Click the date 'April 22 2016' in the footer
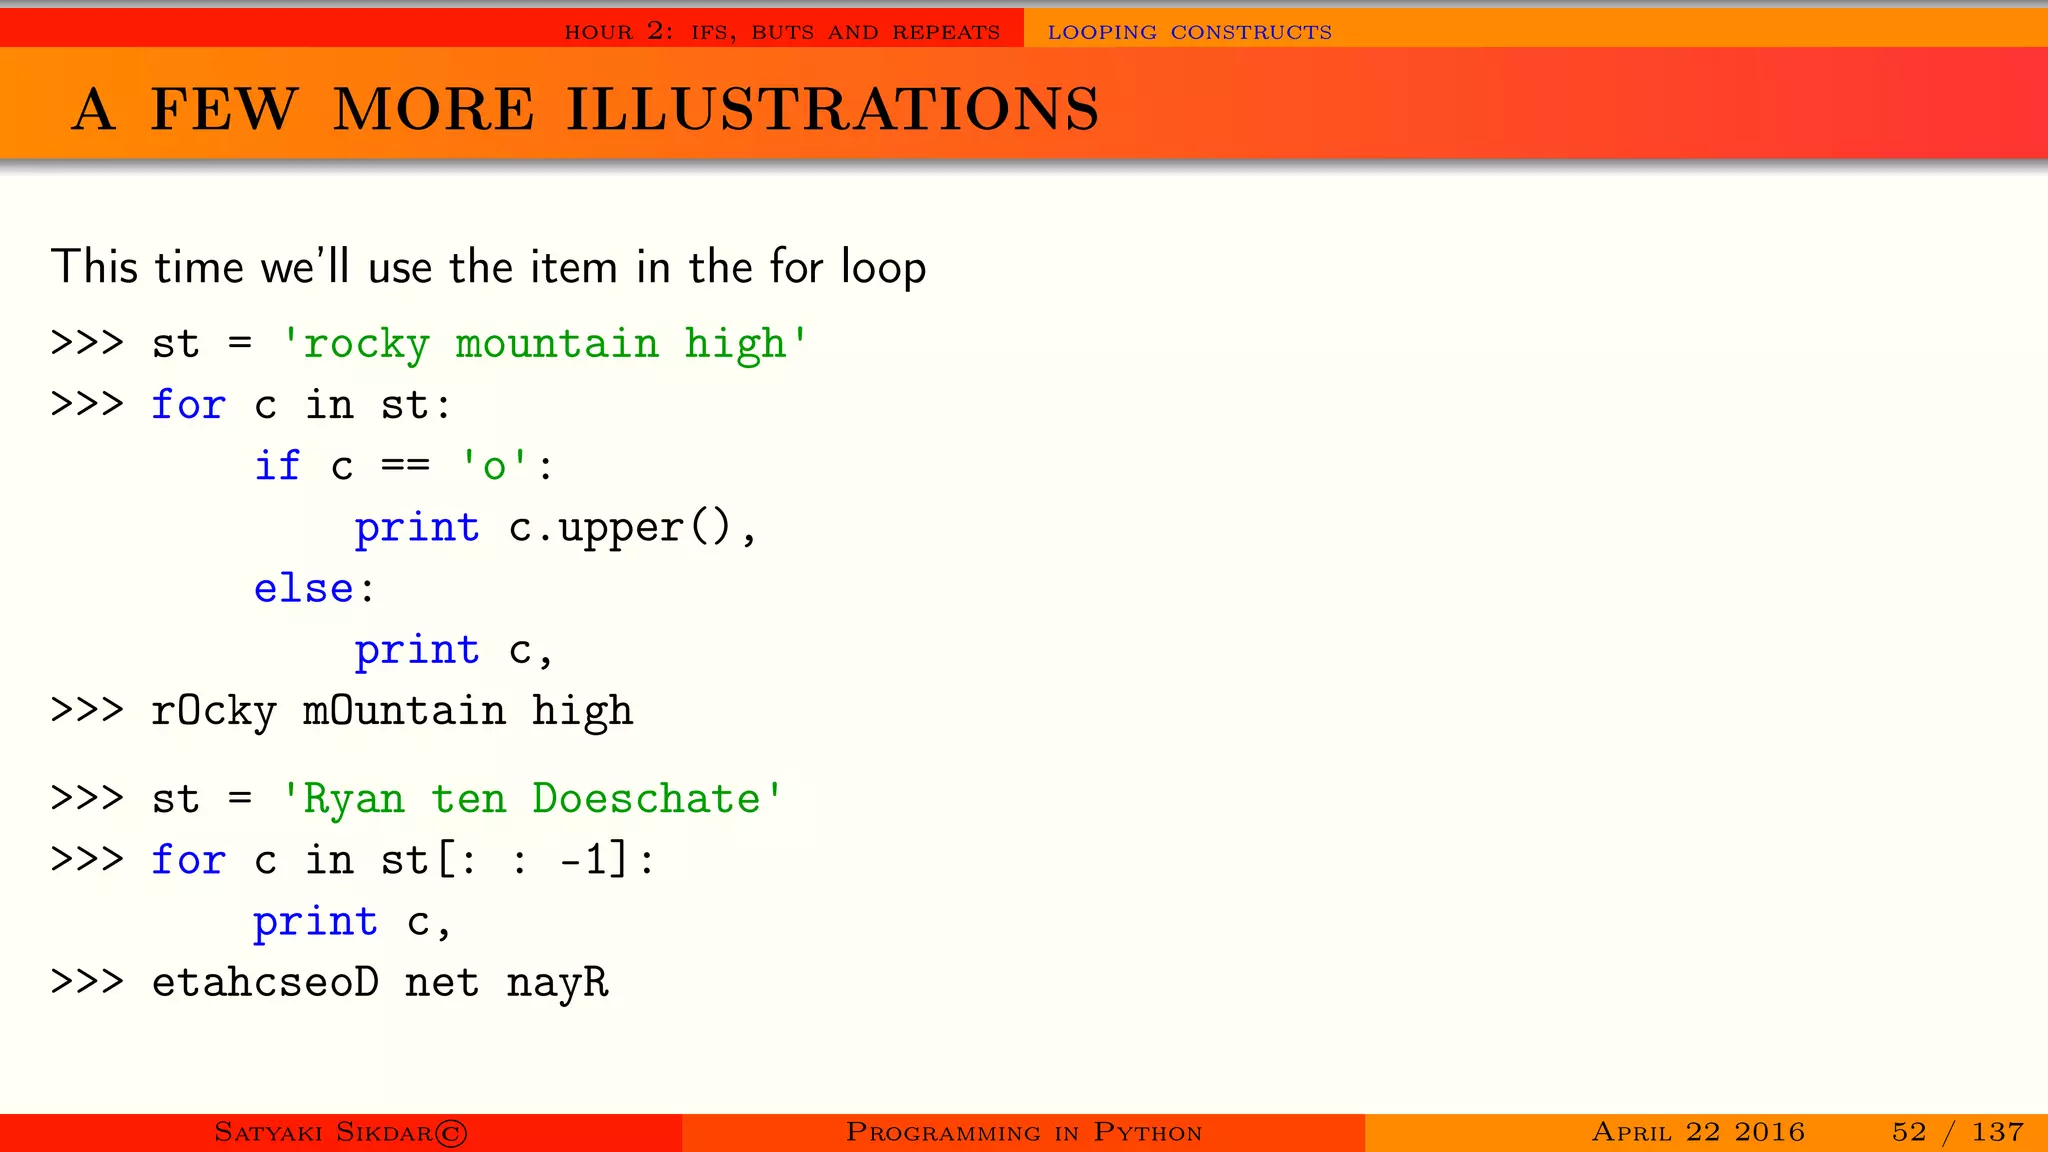 coord(1698,1132)
